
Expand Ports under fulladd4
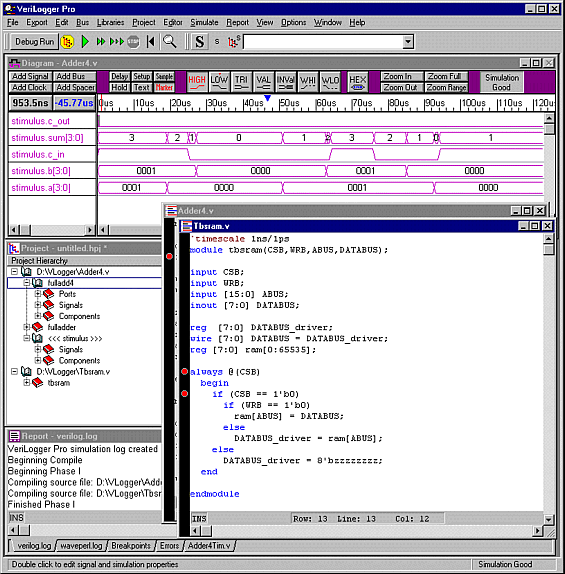pos(37,294)
